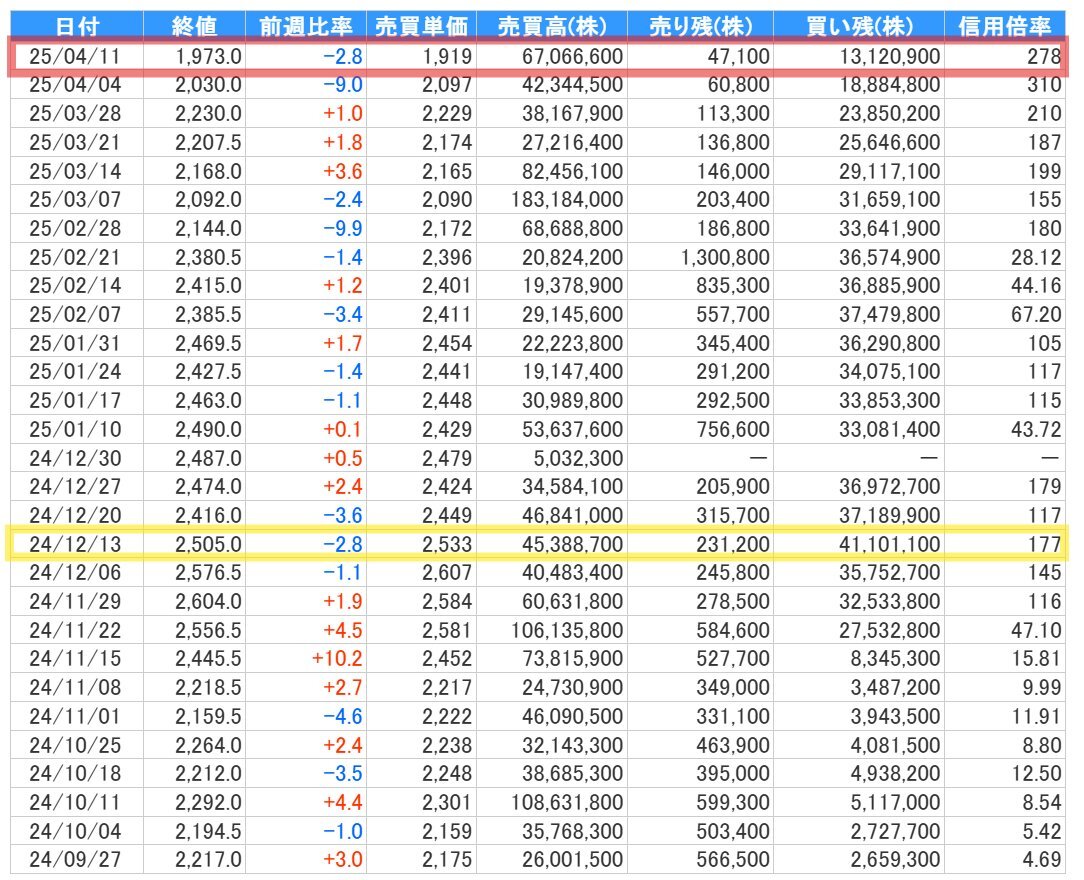
Task: Click weekly change +10.2
Action: click(337, 659)
